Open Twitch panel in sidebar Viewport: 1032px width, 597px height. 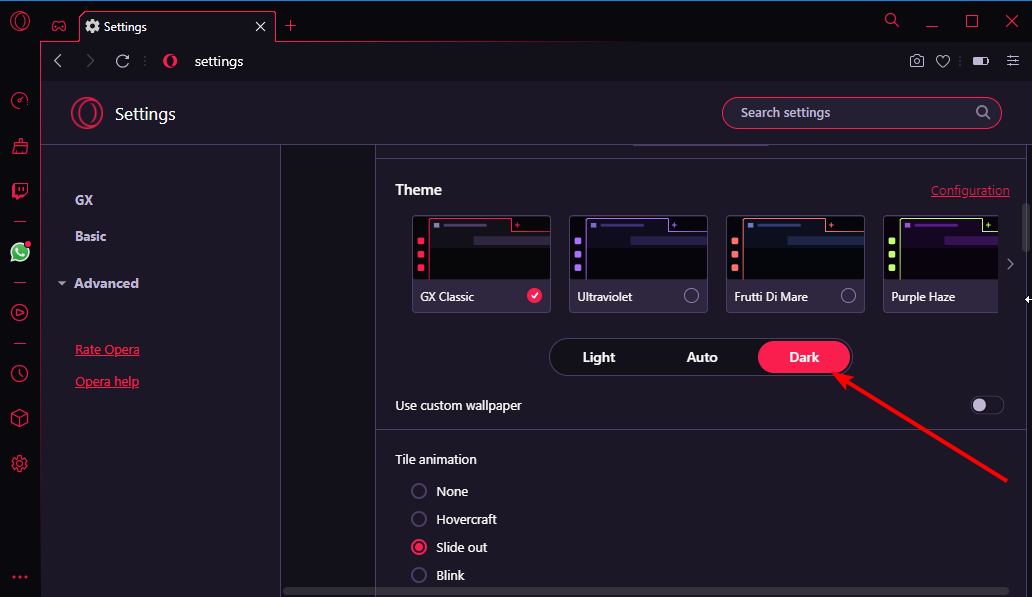pos(19,191)
